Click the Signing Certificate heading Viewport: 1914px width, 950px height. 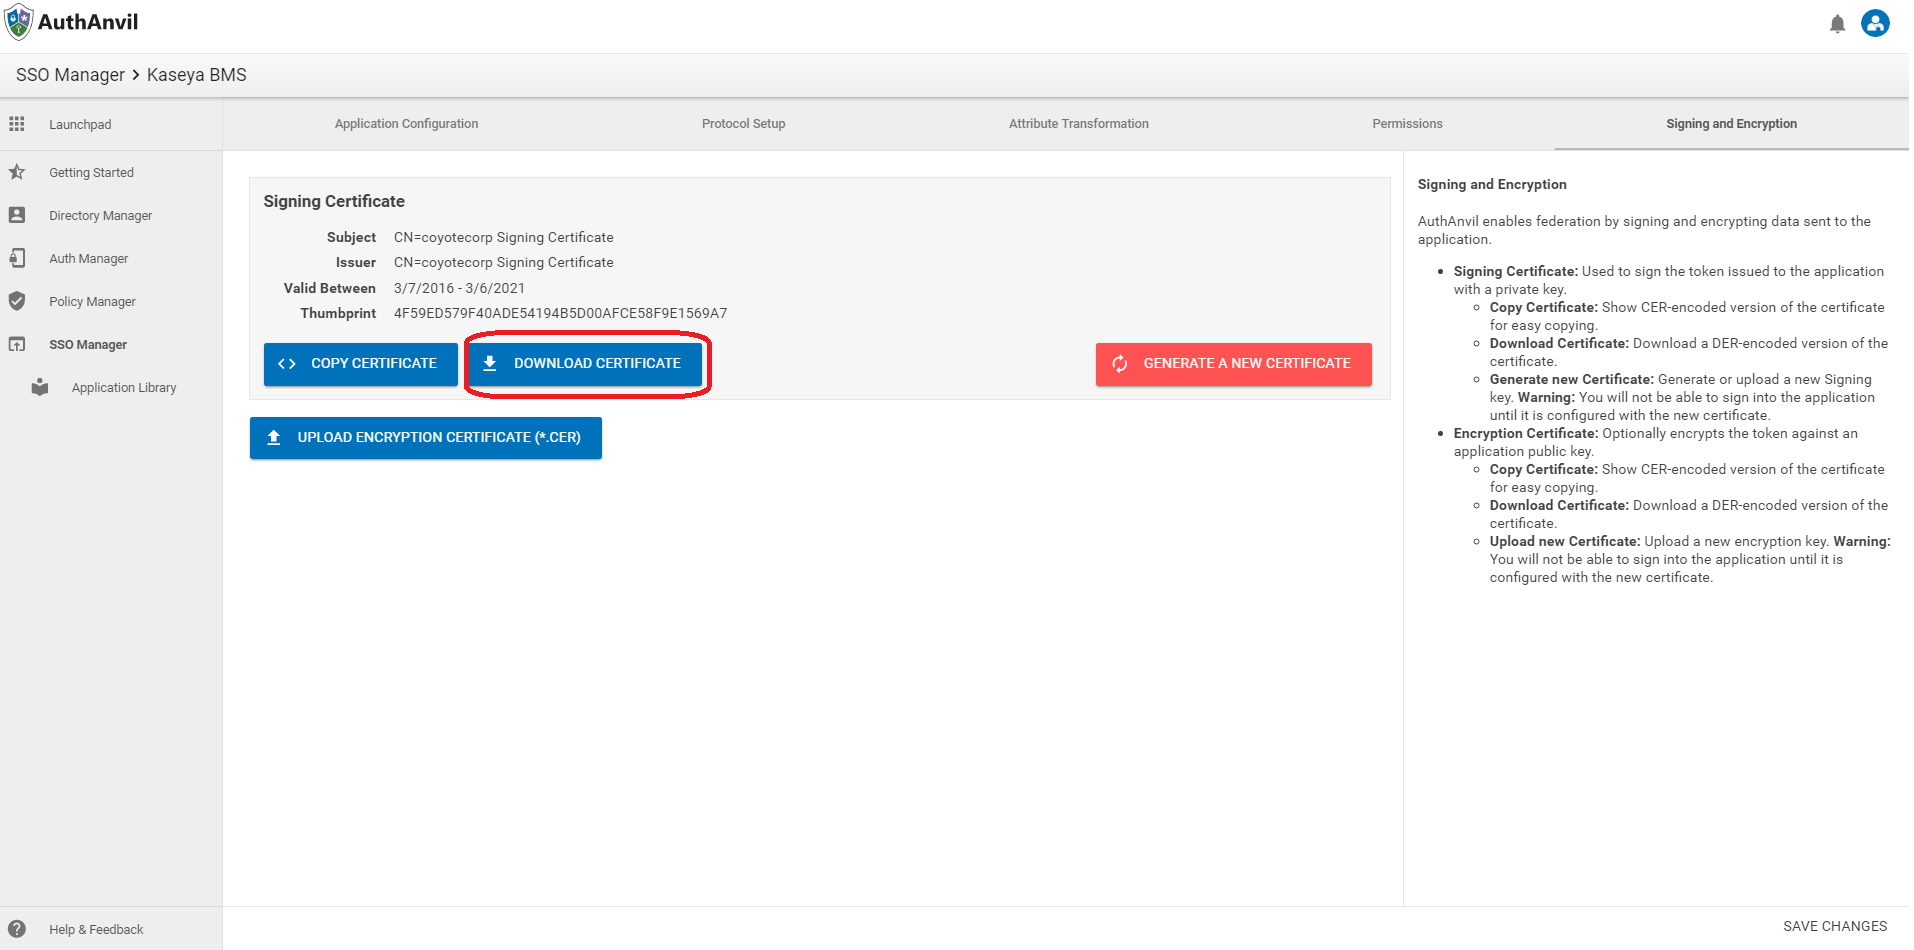pos(334,201)
